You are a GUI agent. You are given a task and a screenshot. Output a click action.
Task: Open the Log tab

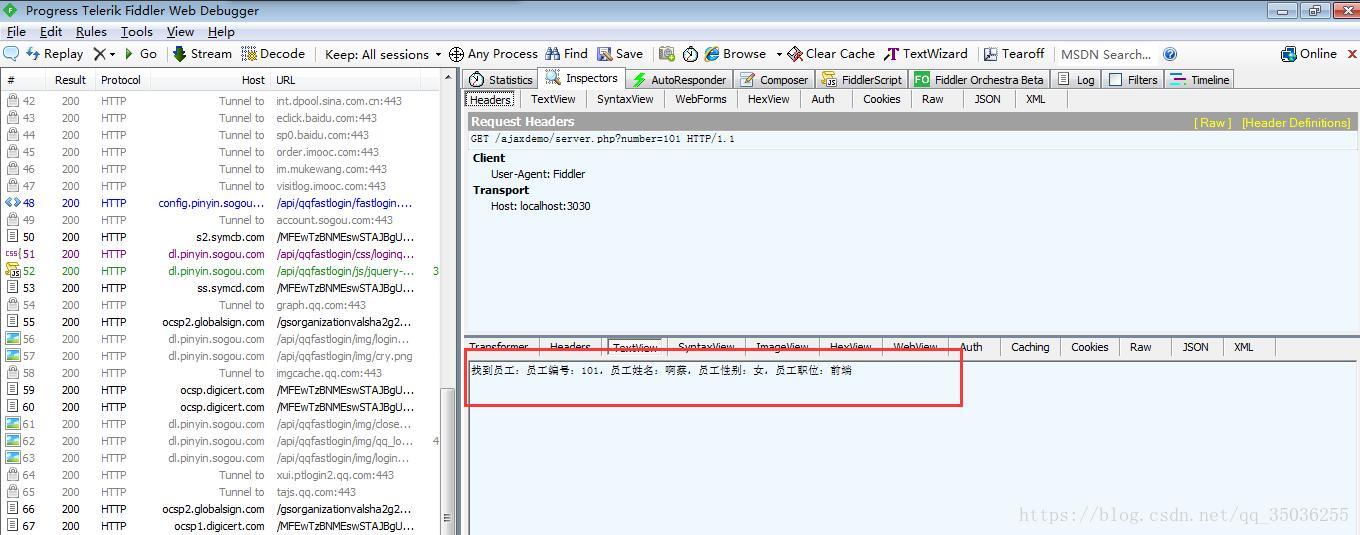(x=1076, y=79)
